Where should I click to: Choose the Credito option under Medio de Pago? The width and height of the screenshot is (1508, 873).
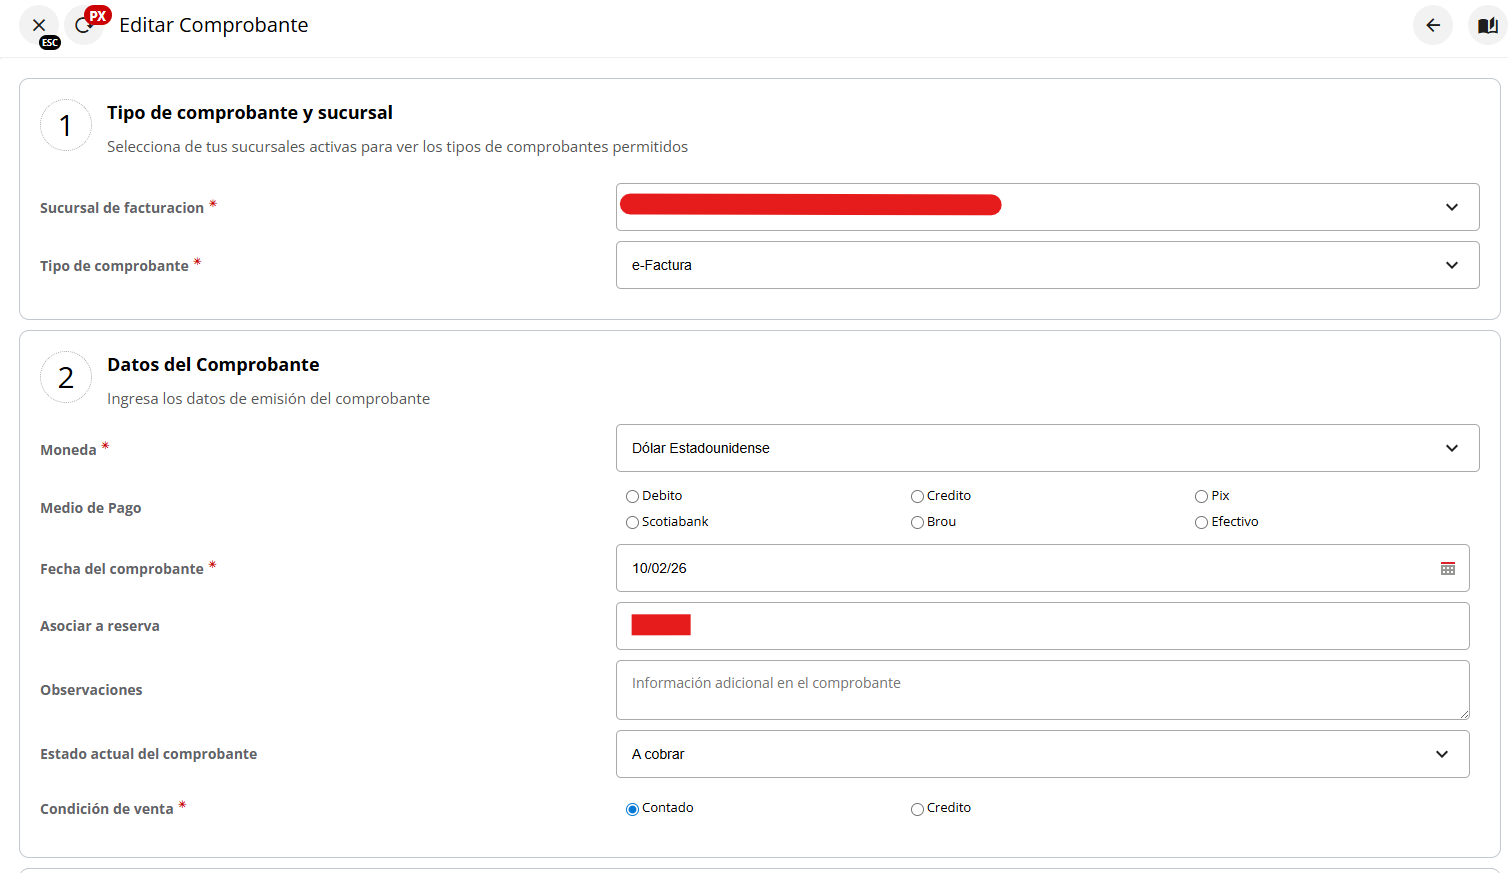[917, 497]
